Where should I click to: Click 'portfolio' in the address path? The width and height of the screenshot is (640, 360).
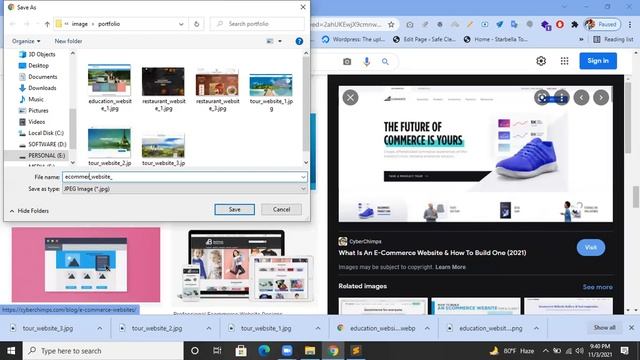click(x=109, y=24)
